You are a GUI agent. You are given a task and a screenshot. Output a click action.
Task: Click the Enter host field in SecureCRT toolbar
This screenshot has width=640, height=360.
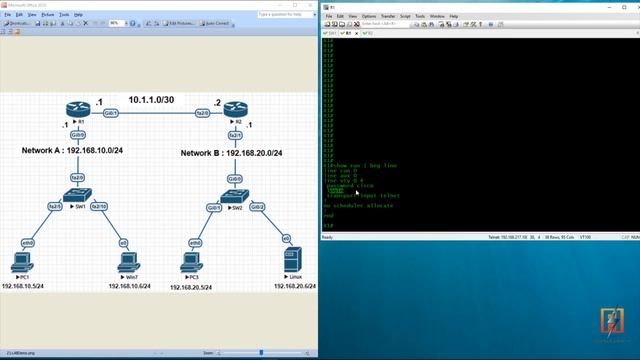385,24
